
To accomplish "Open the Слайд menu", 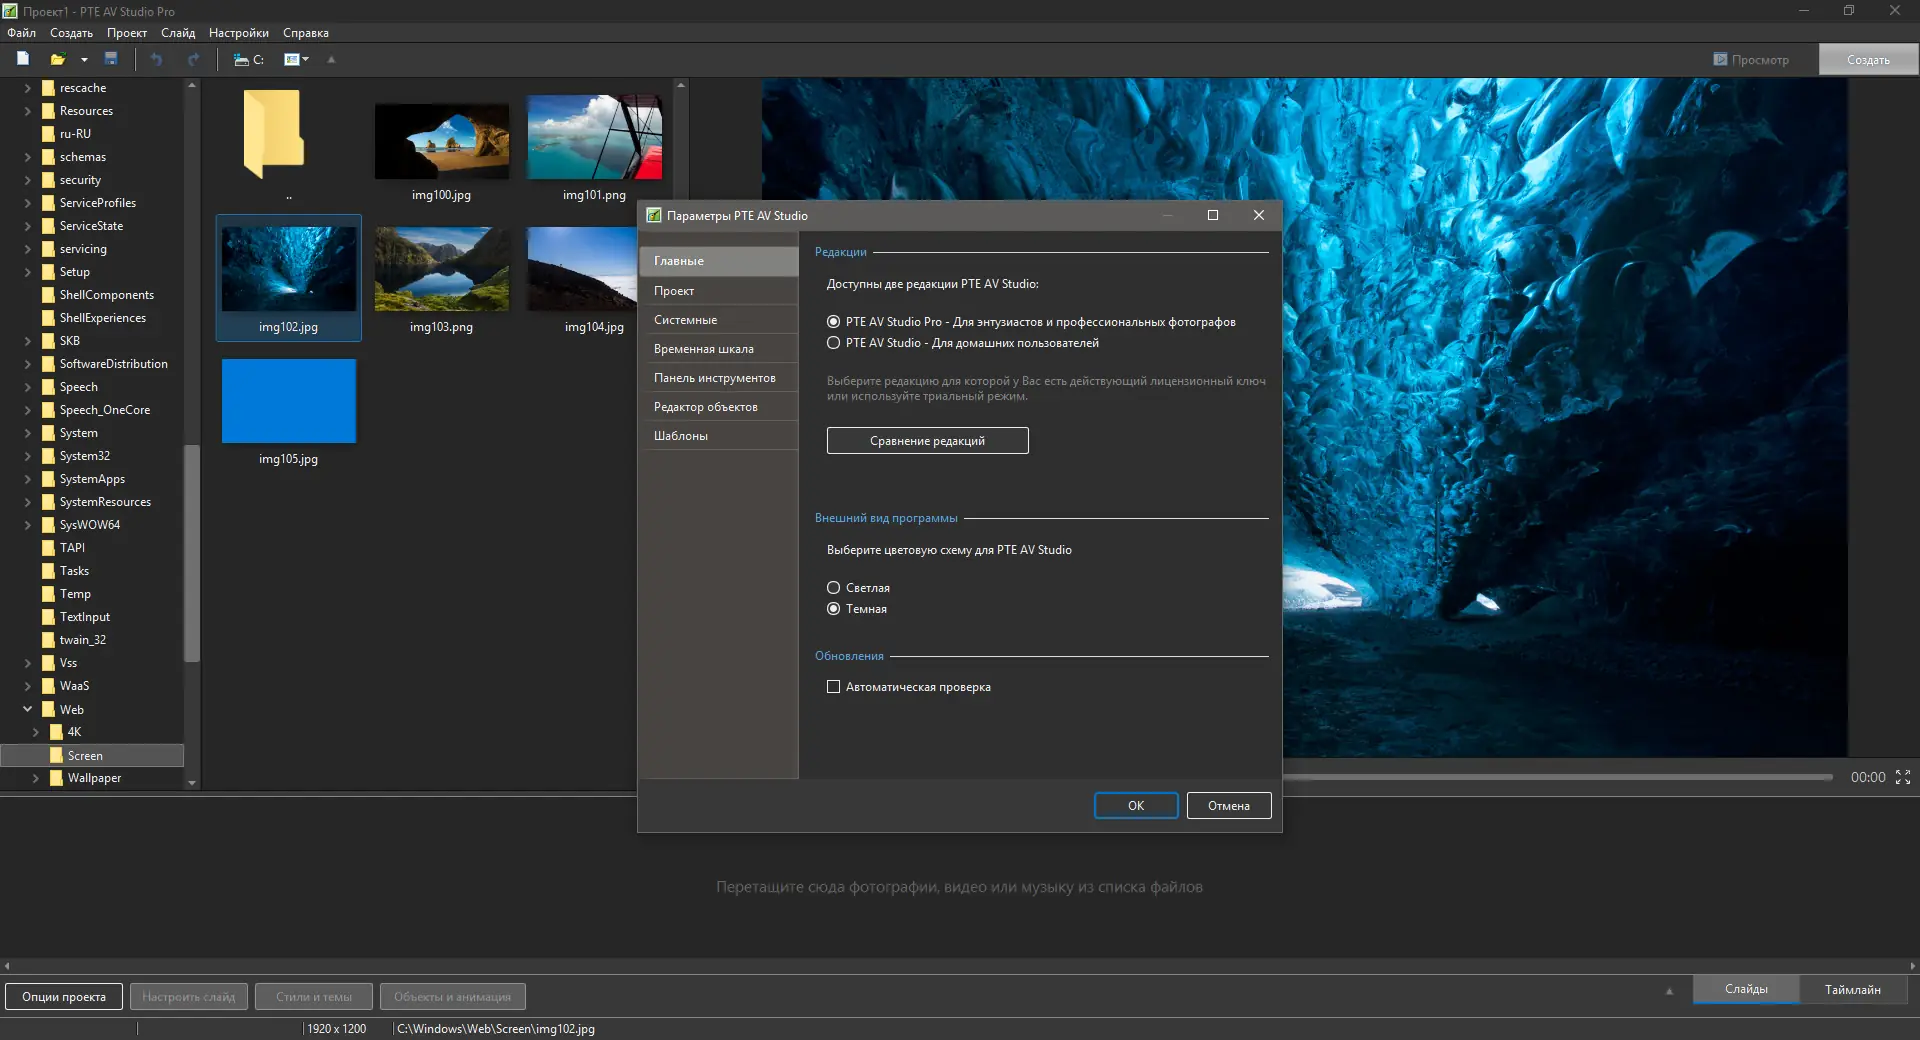I will tap(178, 33).
